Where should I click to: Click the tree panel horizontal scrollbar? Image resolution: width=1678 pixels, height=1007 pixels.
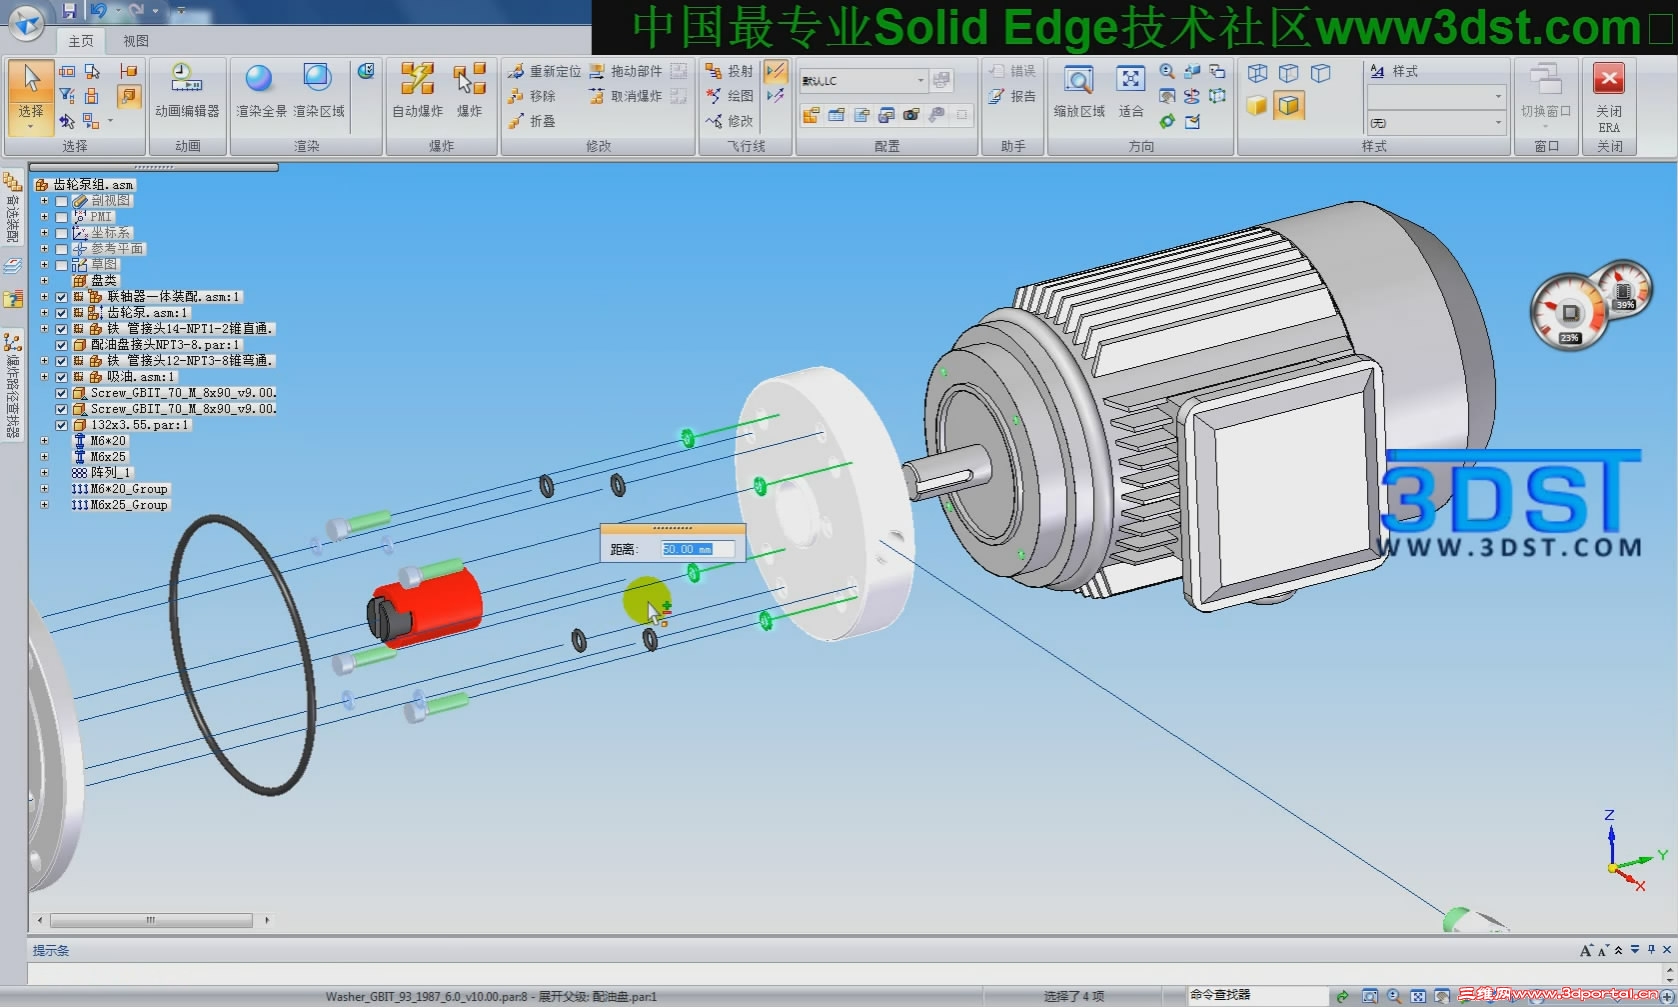coord(152,920)
